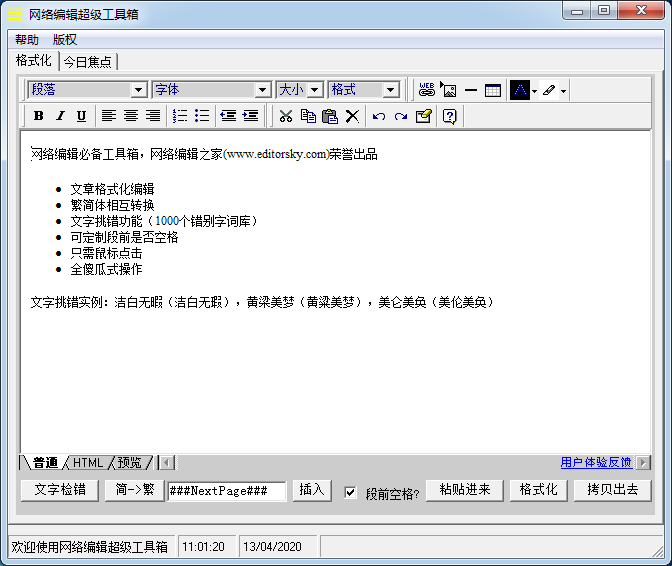Viewport: 672px width, 566px height.
Task: Copy selection with the copy icon
Action: [308, 116]
